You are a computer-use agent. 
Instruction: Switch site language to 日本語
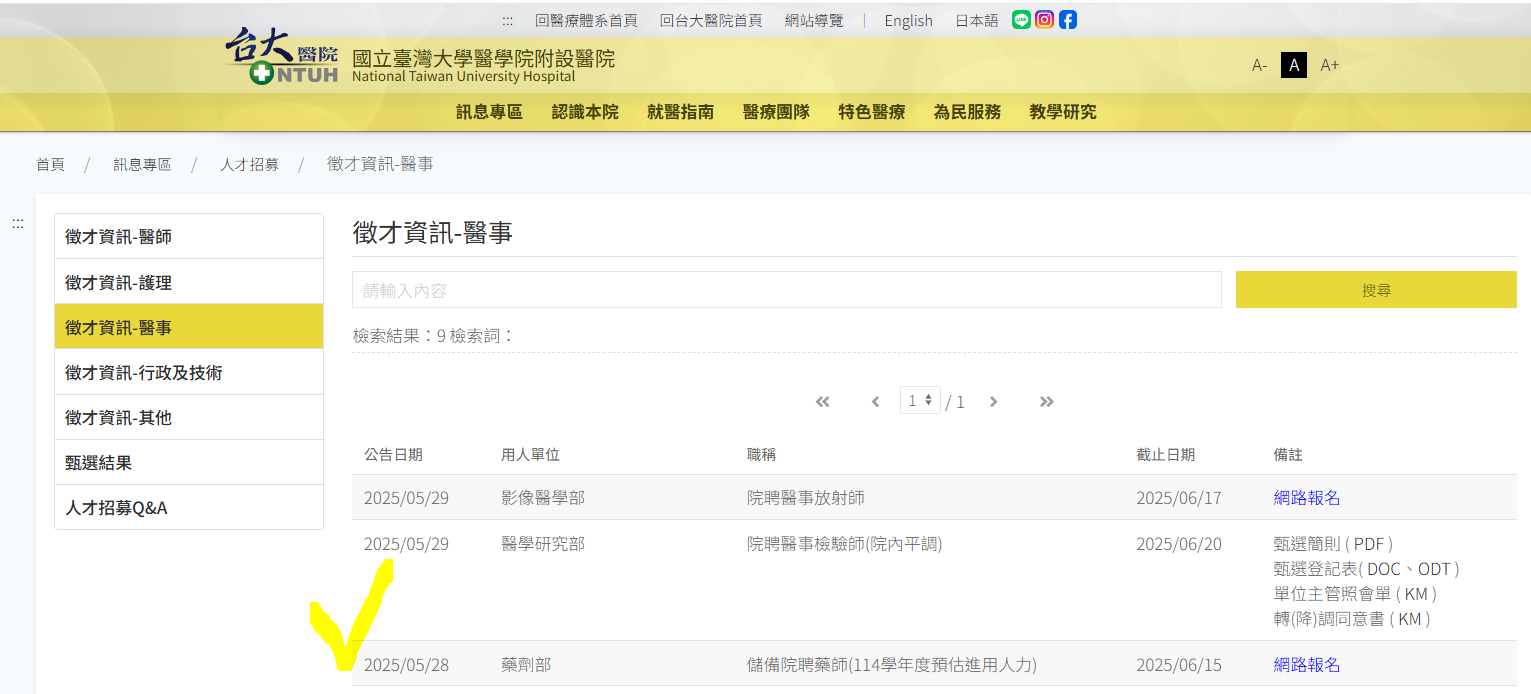(x=977, y=21)
